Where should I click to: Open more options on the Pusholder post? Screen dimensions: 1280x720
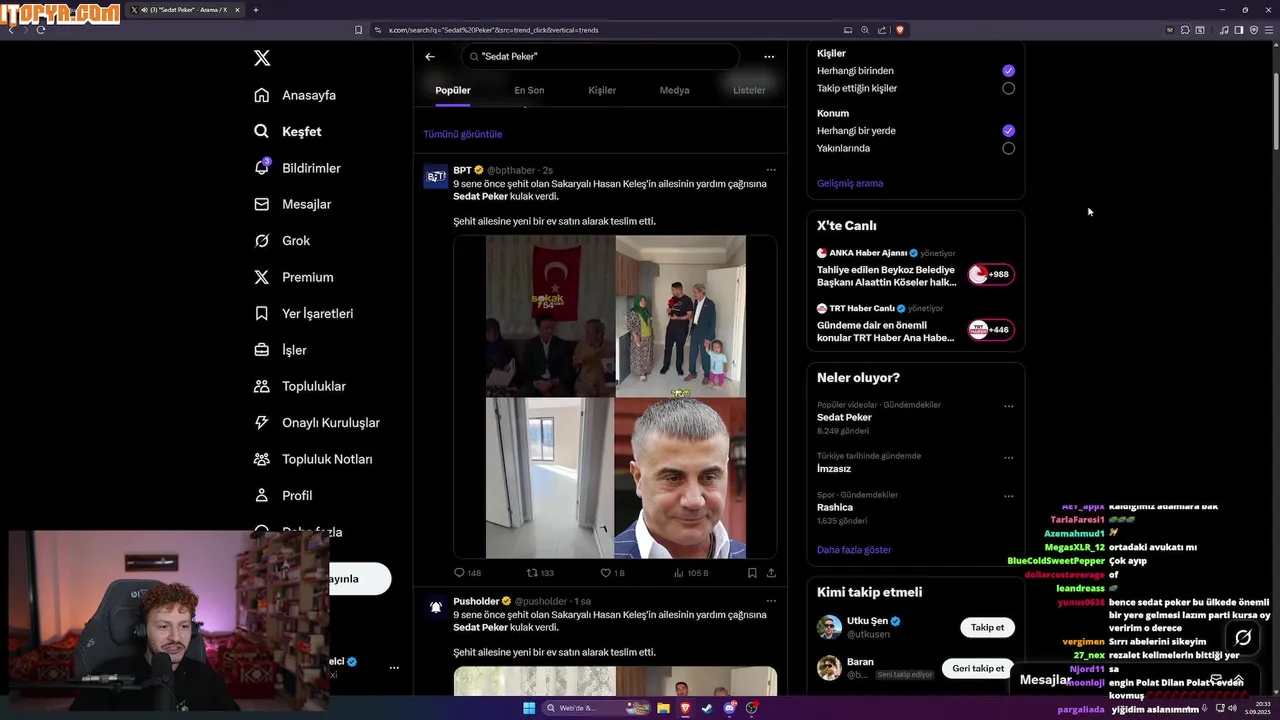(770, 601)
